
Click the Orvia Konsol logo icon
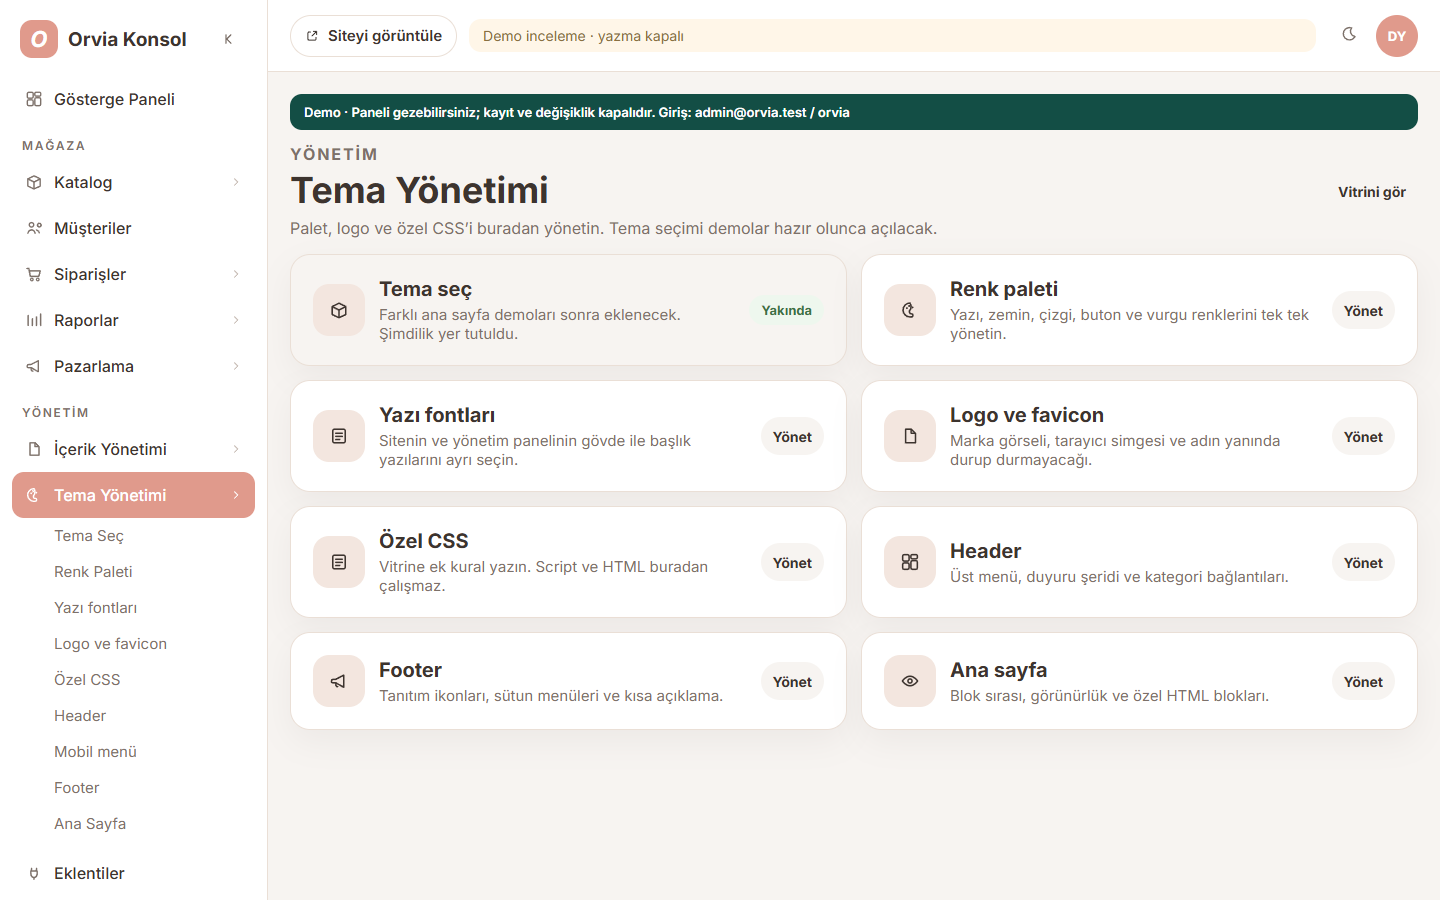click(39, 39)
